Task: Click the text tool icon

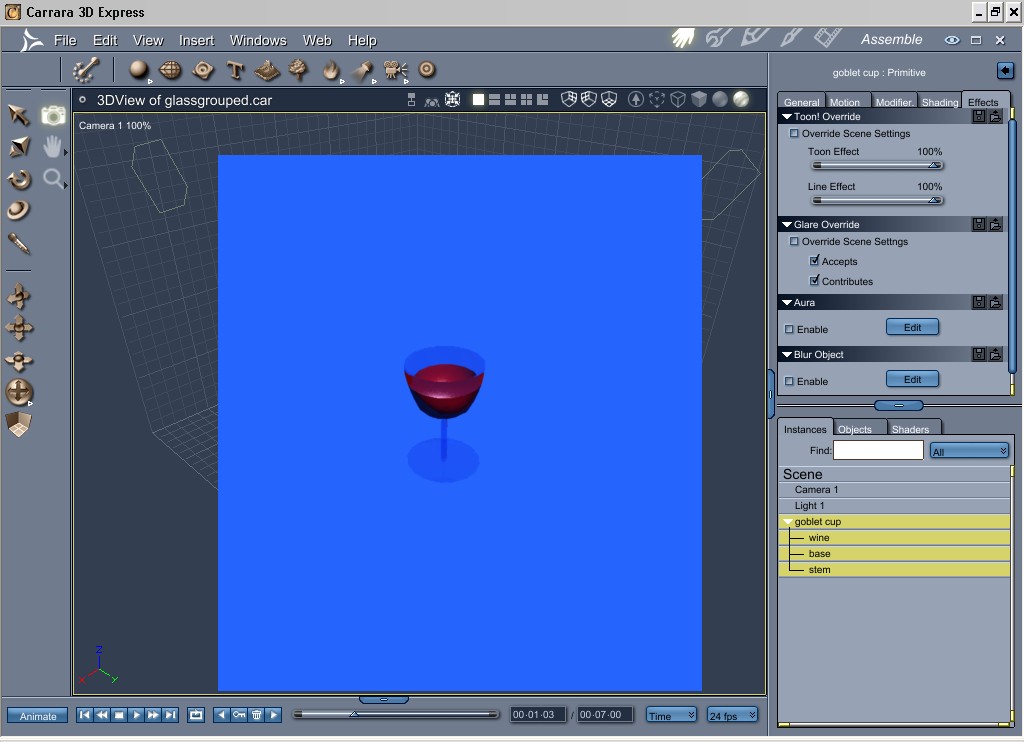Action: point(235,70)
